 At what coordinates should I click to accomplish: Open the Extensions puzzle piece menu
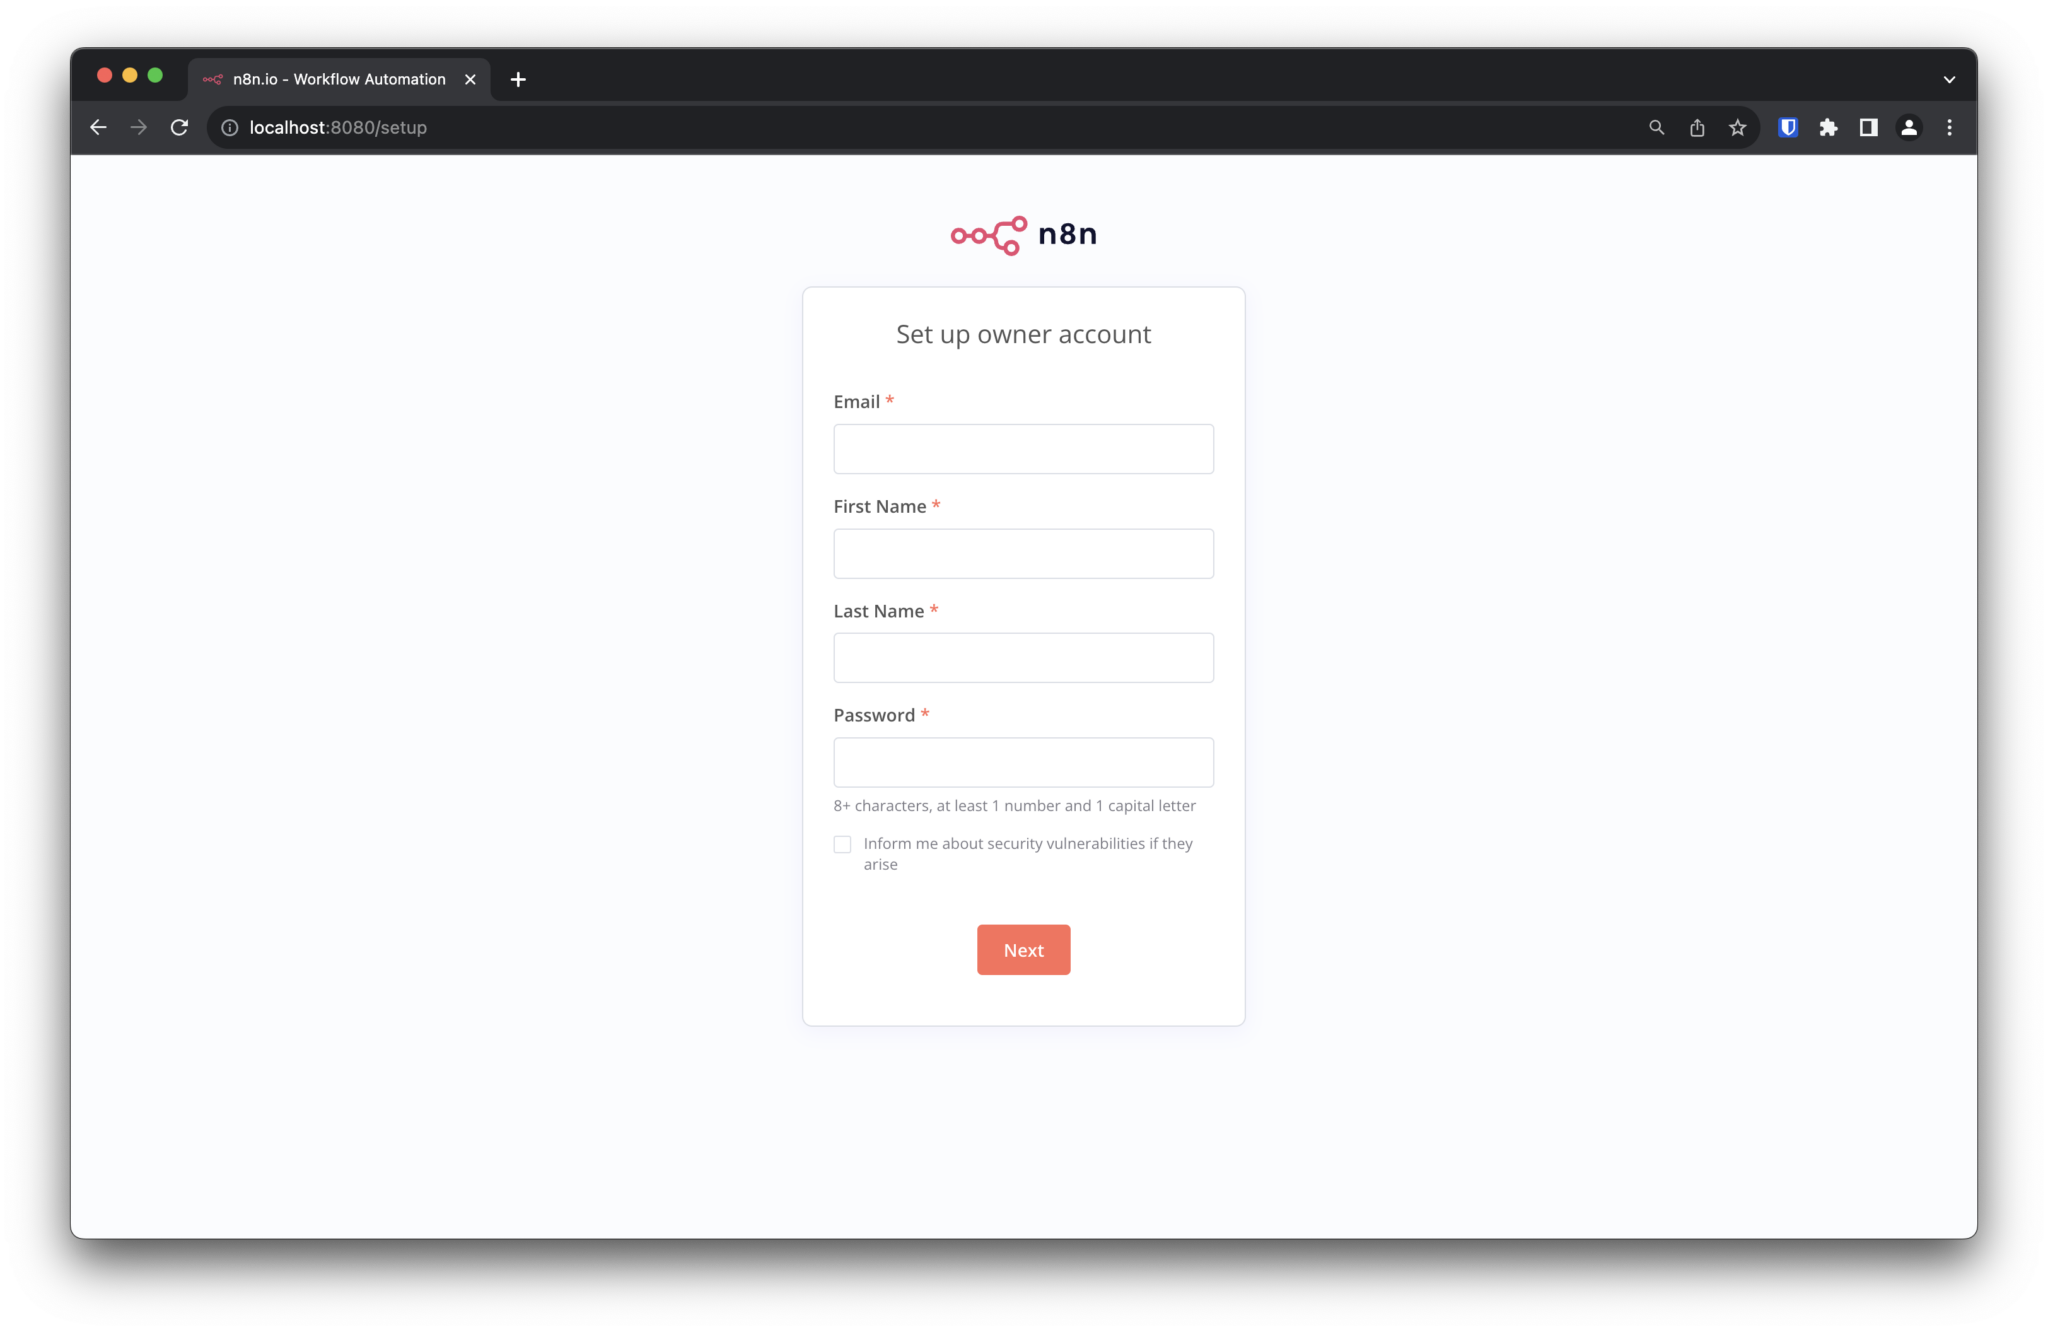(1828, 127)
